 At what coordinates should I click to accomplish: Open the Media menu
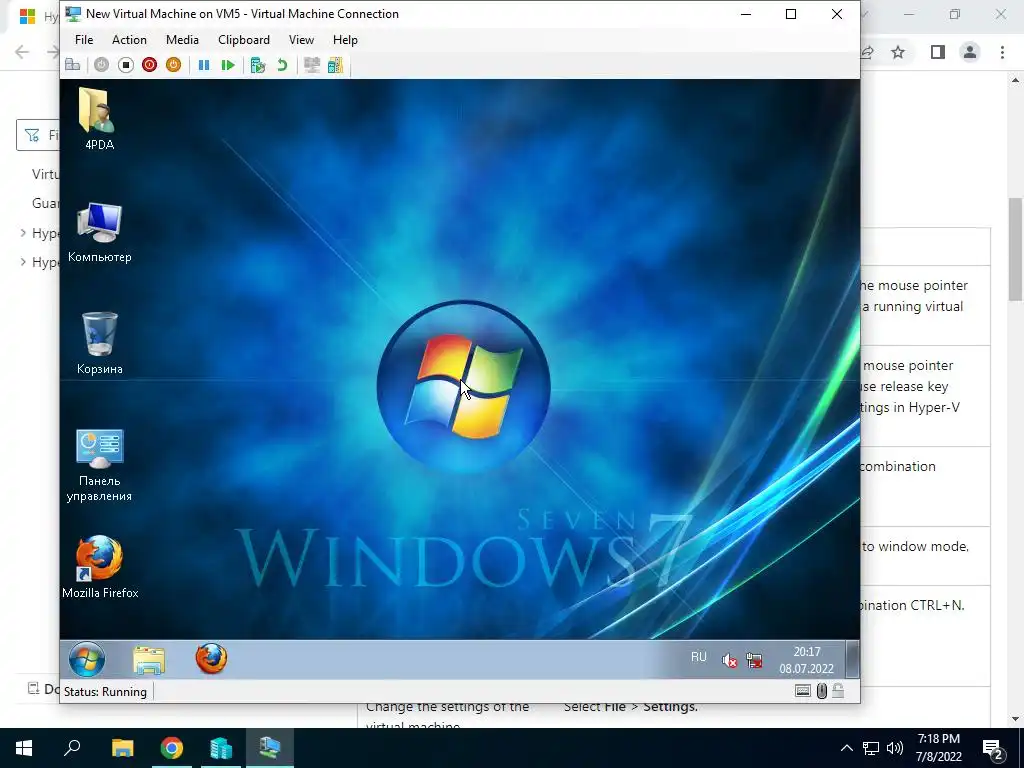182,40
